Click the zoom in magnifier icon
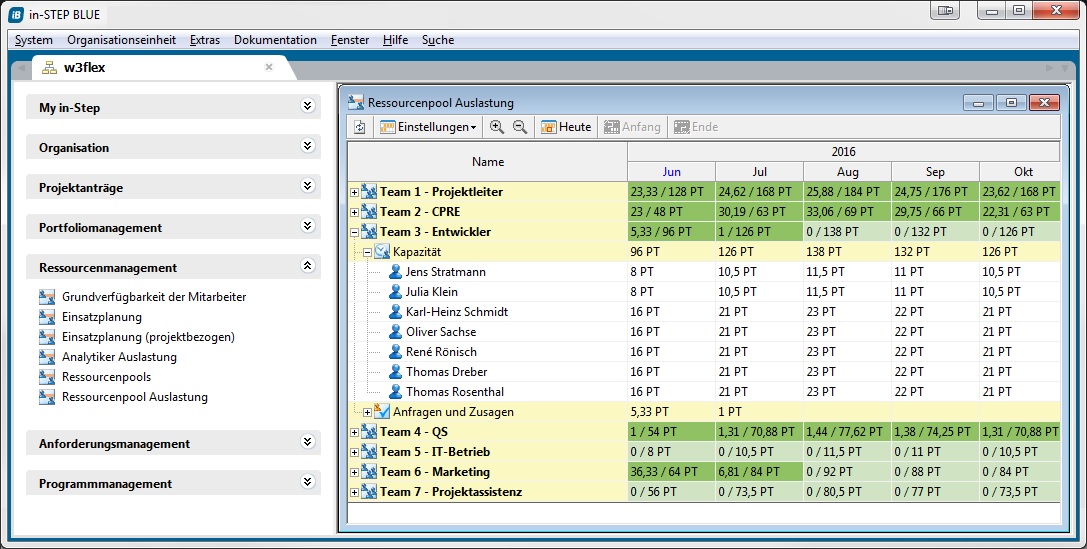 (x=496, y=127)
